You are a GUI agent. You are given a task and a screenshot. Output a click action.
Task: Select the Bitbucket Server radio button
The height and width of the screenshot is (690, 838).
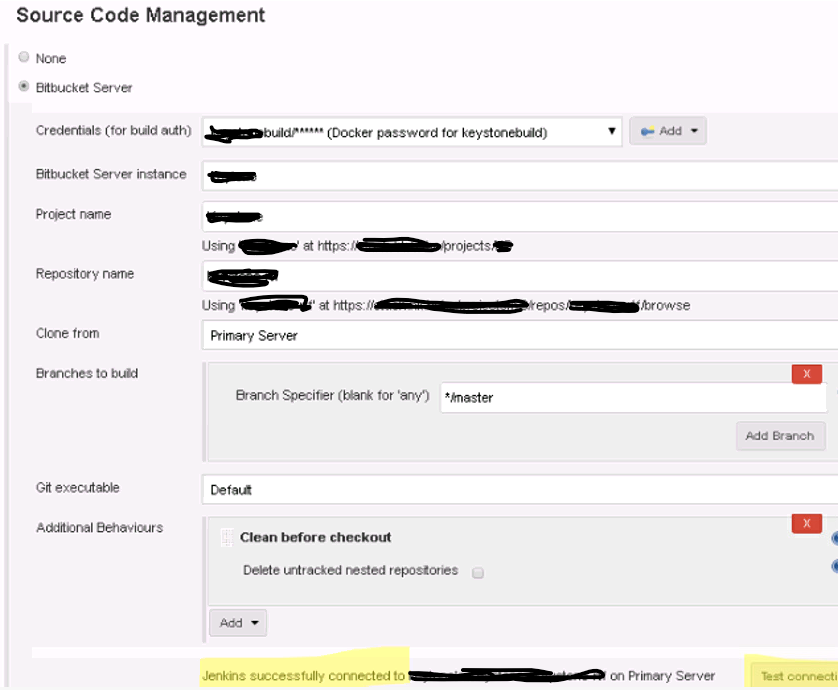pos(24,87)
